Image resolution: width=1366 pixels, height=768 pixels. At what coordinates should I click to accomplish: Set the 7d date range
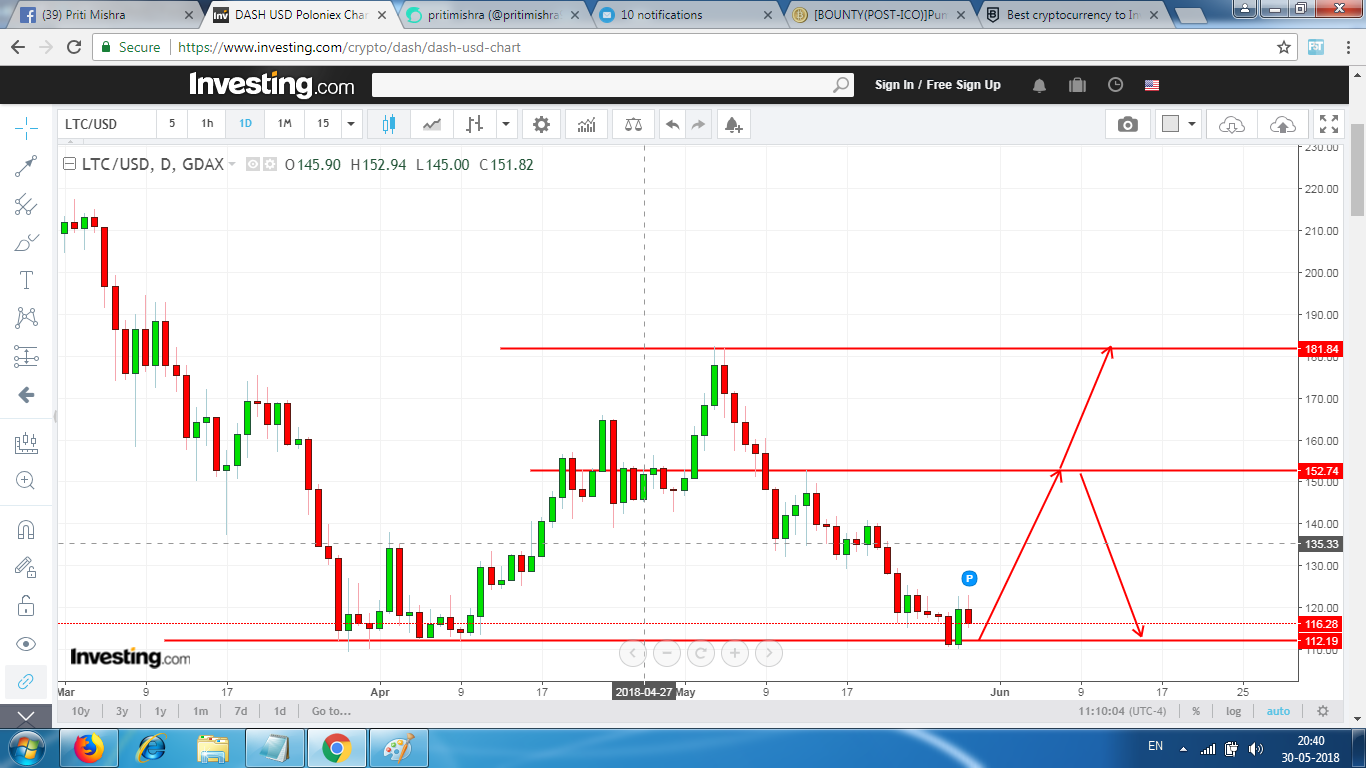click(x=240, y=711)
